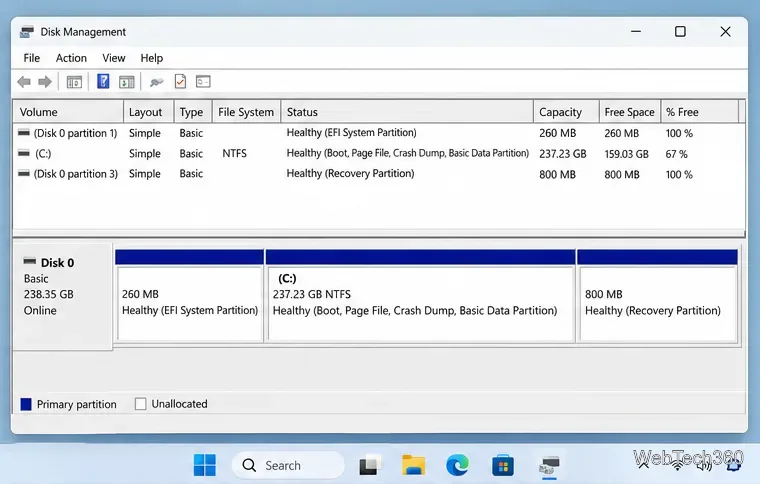The height and width of the screenshot is (484, 760).
Task: Click the 237.23 GB capacity cell
Action: pyautogui.click(x=563, y=154)
